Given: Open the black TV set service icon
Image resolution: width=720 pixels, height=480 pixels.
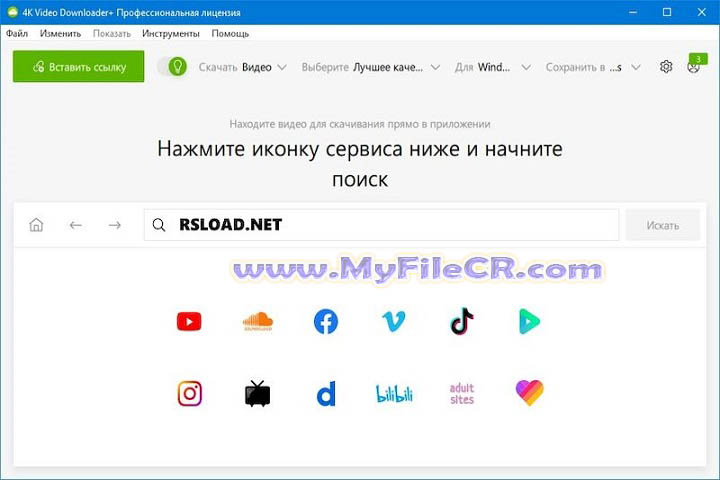Looking at the screenshot, I should tap(258, 394).
